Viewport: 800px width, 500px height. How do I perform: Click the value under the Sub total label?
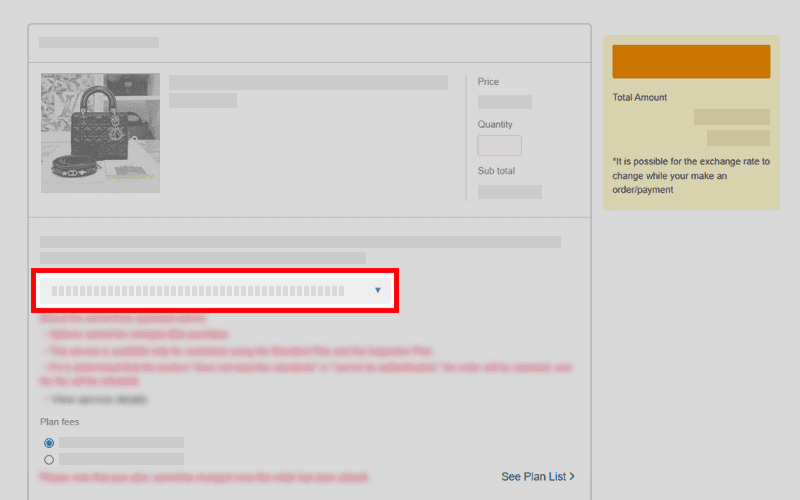pyautogui.click(x=509, y=192)
